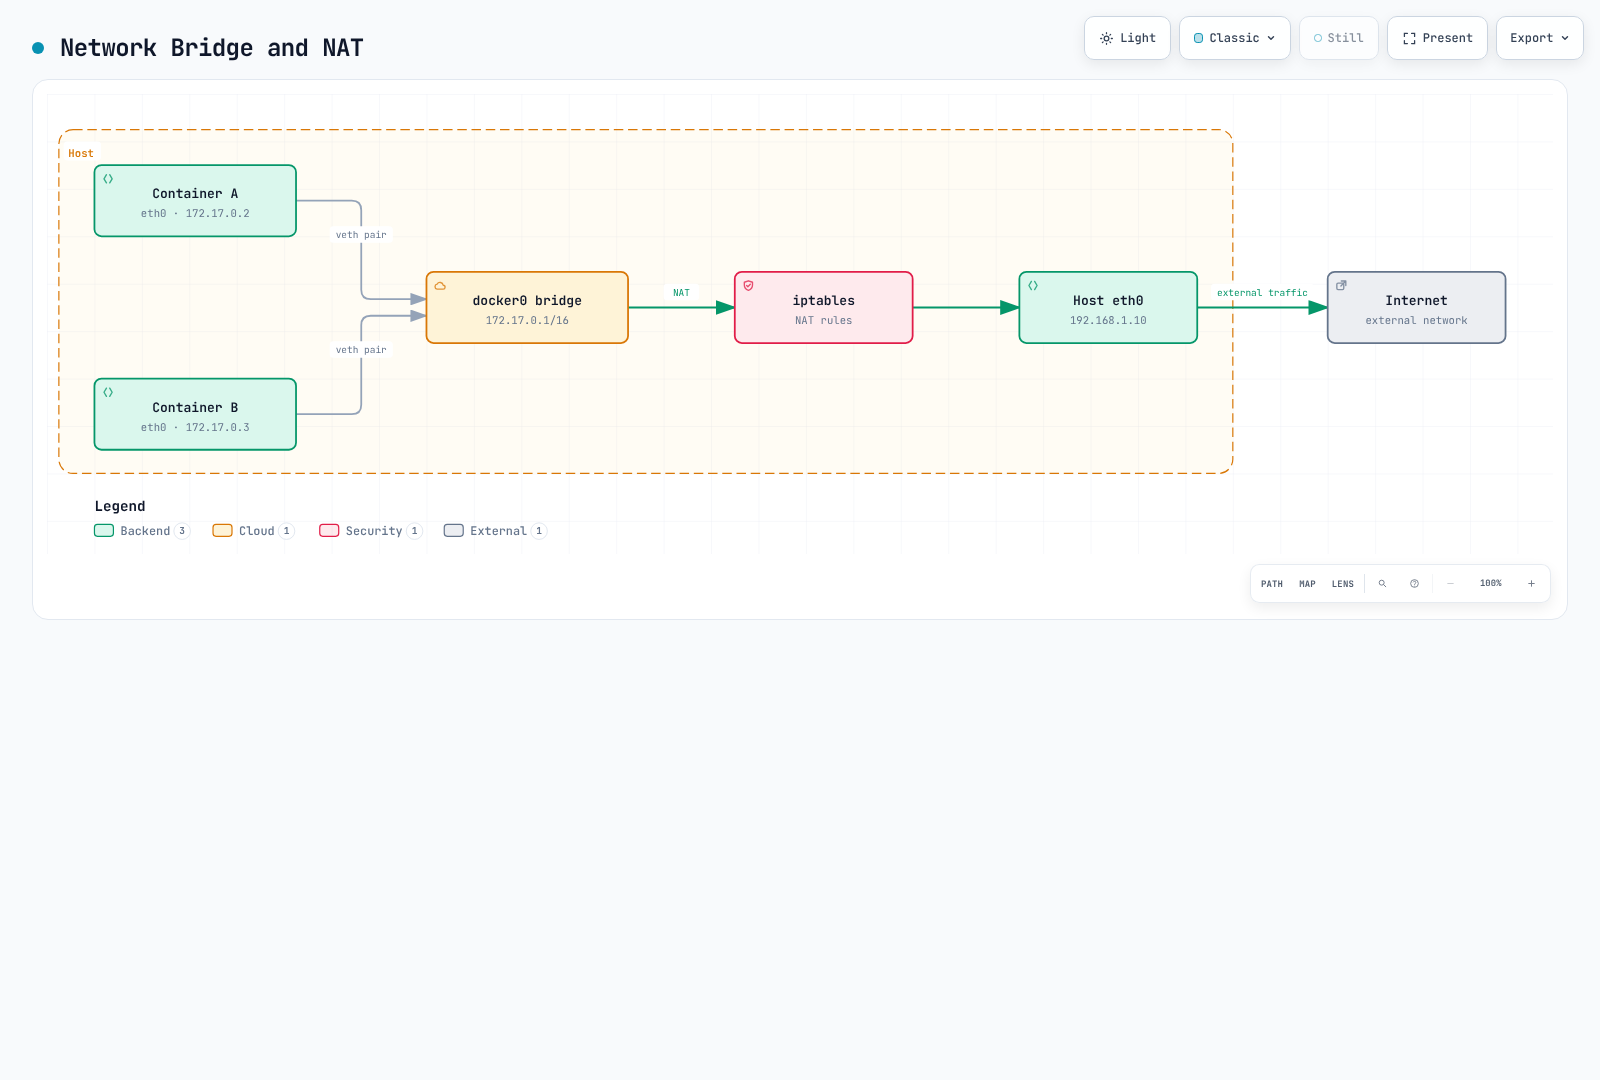
Task: Open help via the question mark icon
Action: (x=1415, y=584)
